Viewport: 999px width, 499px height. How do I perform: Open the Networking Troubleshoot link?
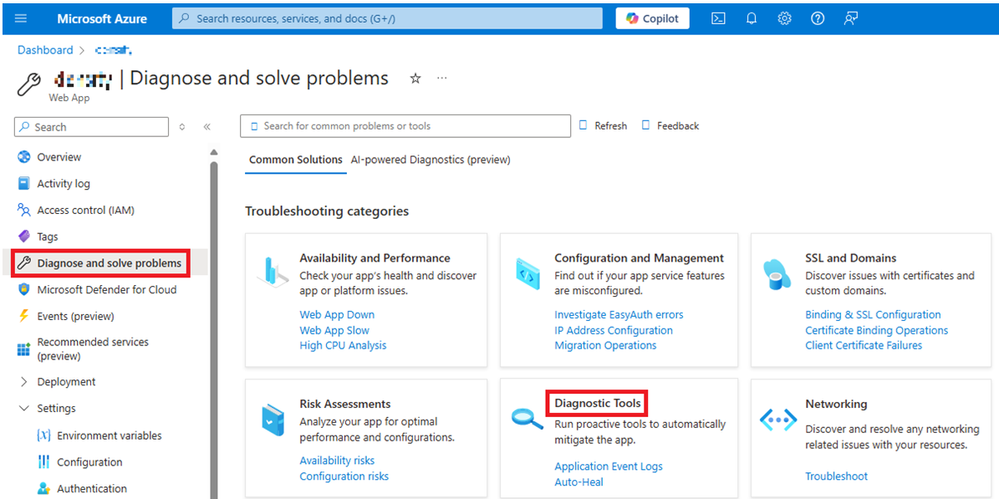[x=837, y=476]
